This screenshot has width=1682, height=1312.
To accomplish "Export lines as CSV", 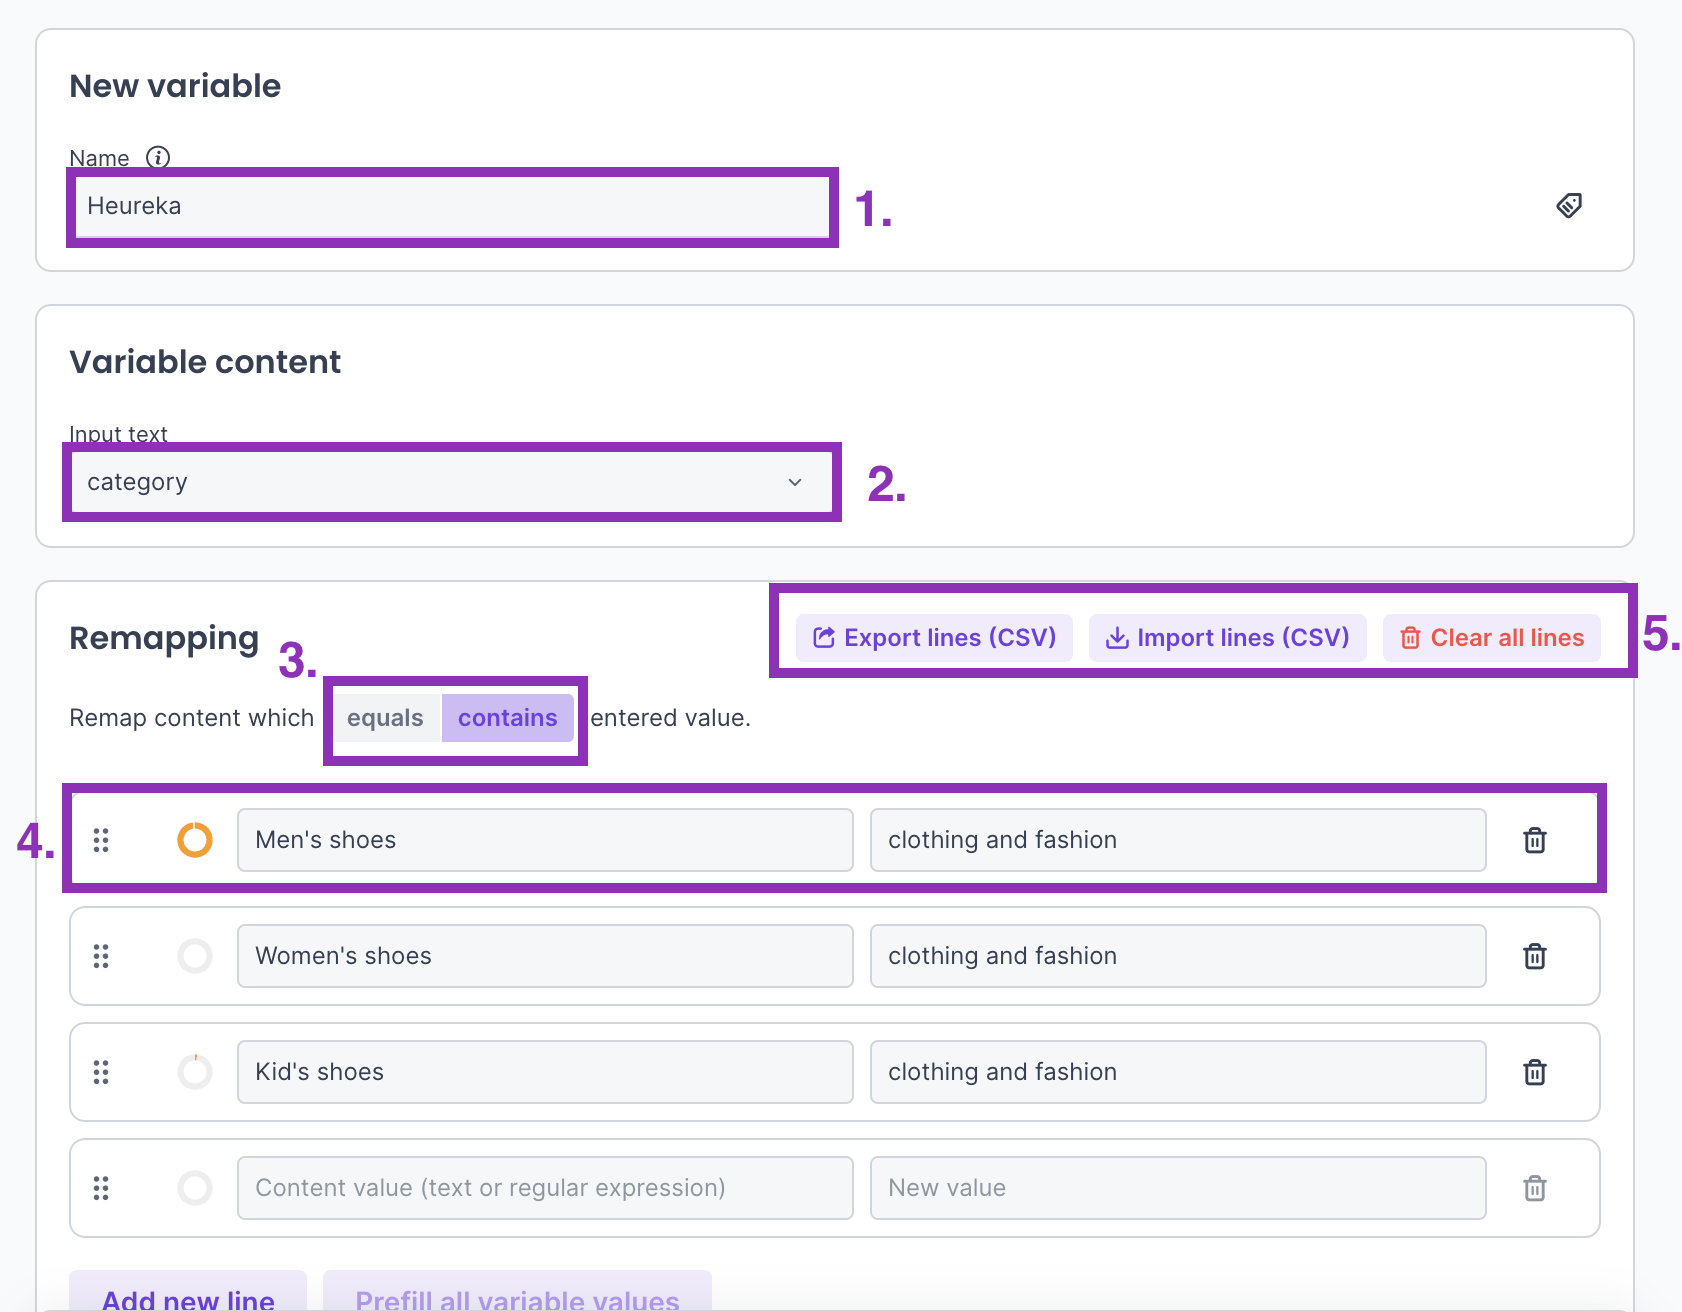I will pyautogui.click(x=934, y=638).
